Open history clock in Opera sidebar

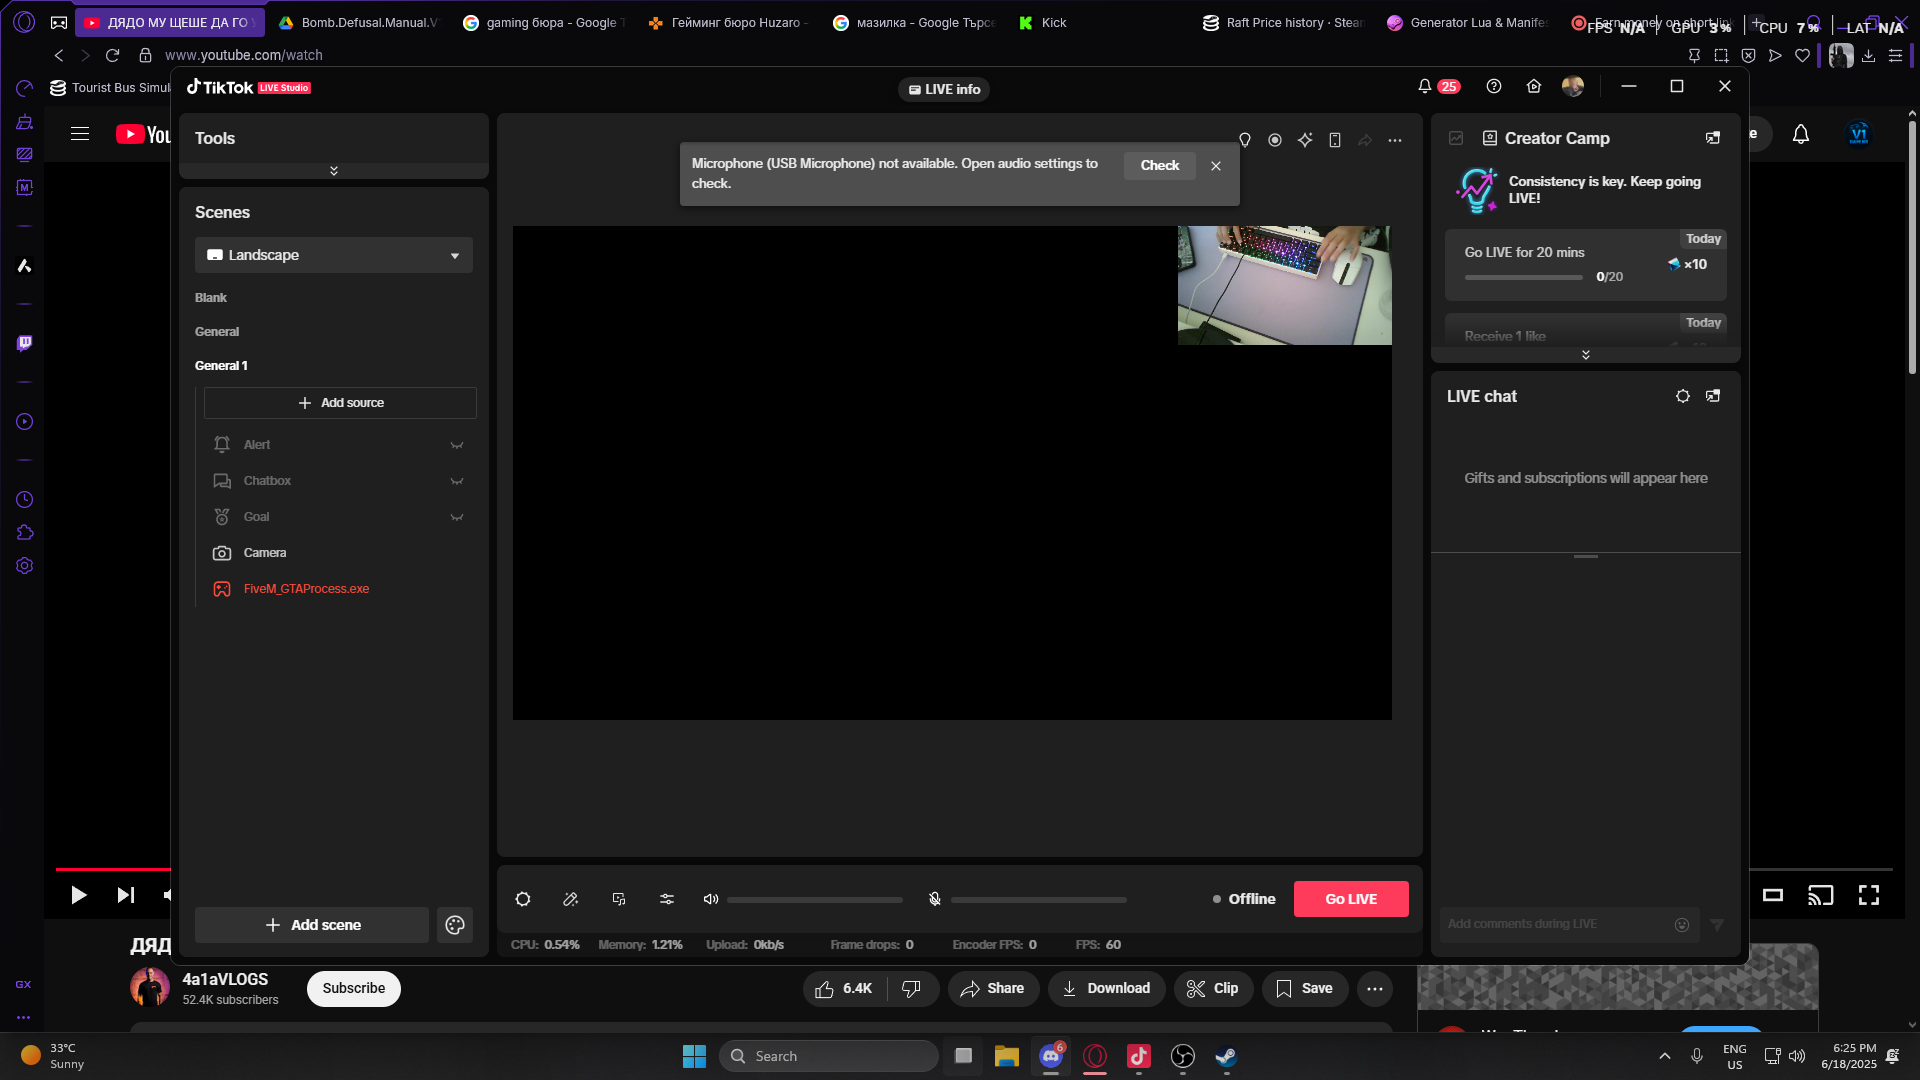25,500
